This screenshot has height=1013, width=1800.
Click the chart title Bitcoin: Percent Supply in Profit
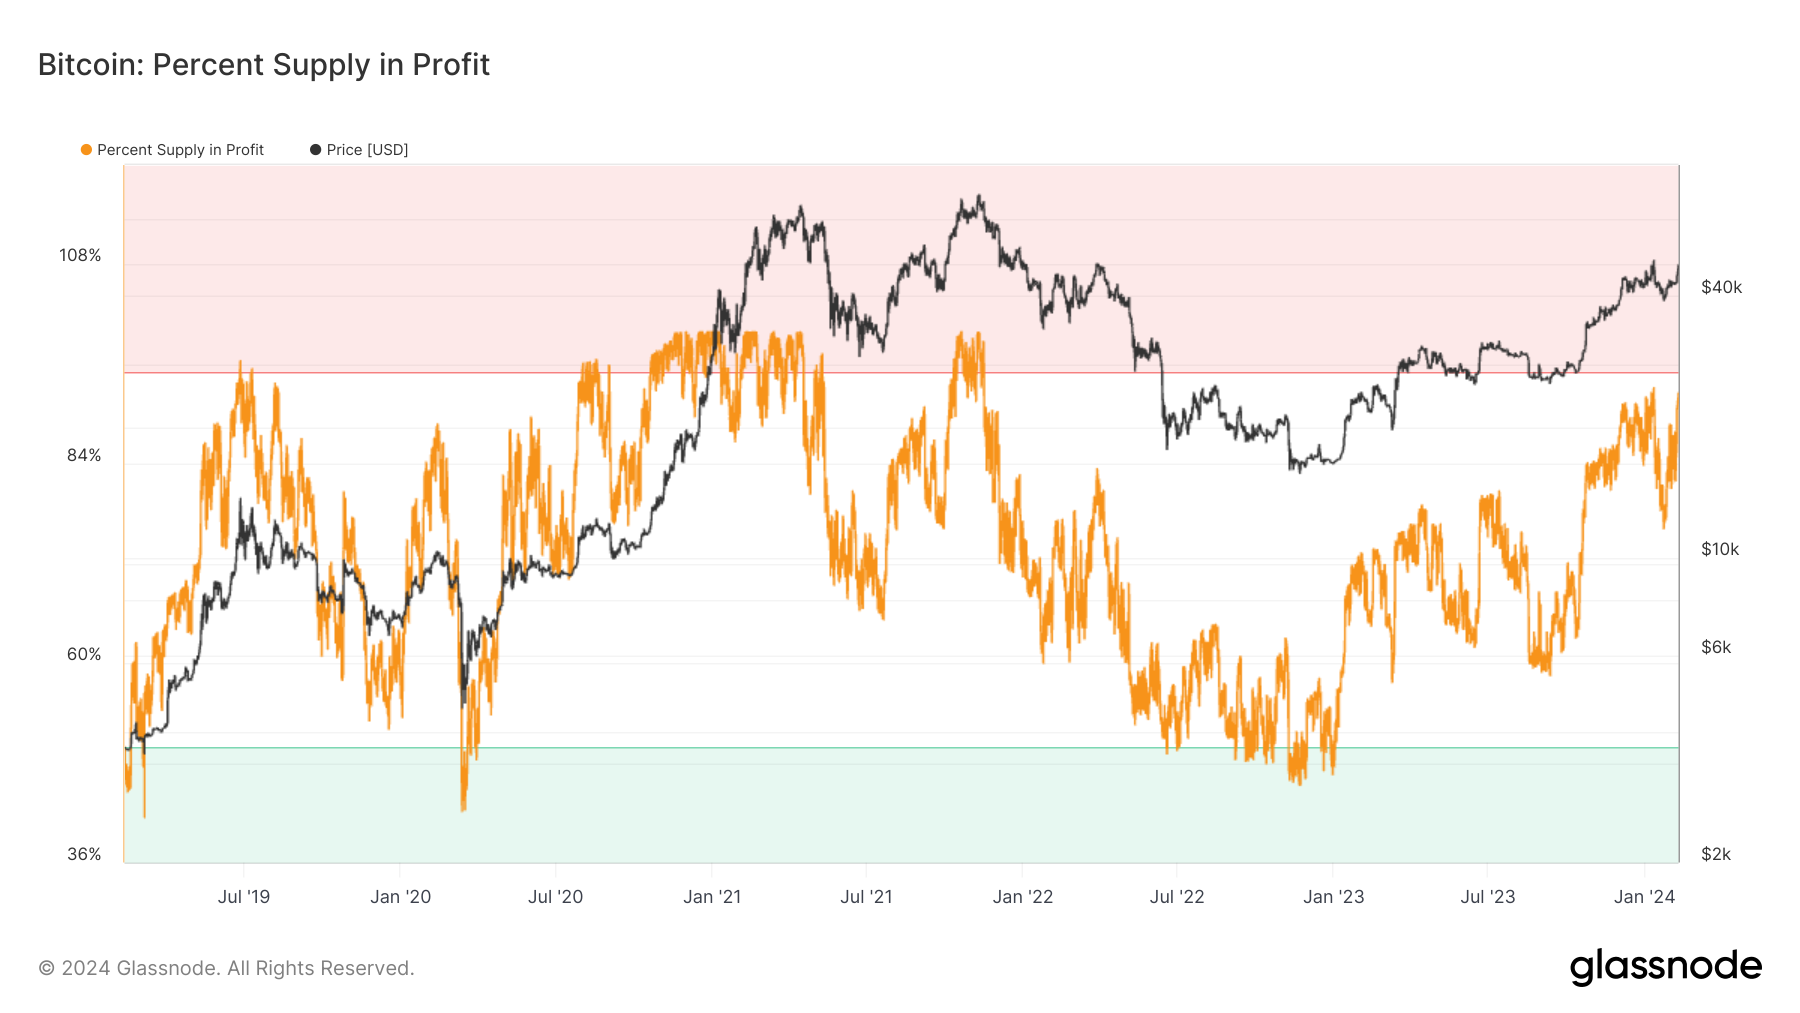pos(264,65)
